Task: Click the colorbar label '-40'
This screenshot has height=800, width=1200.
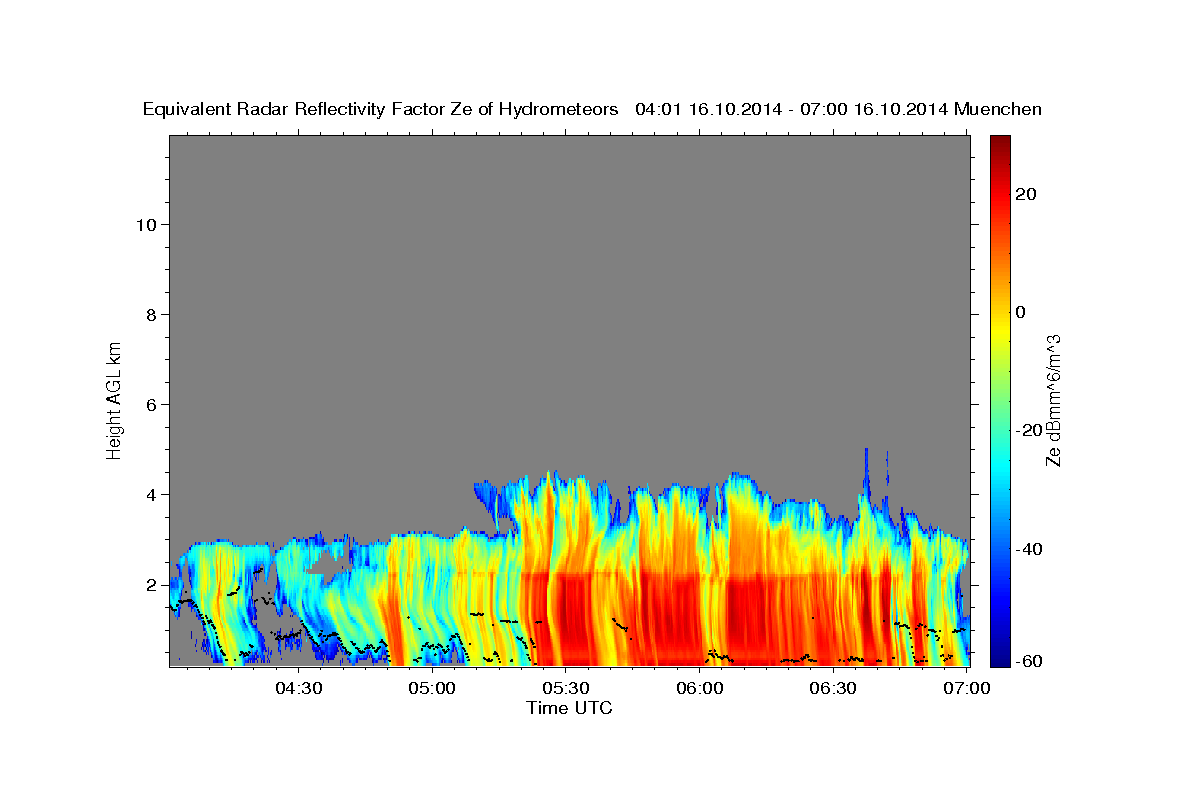Action: (1029, 548)
